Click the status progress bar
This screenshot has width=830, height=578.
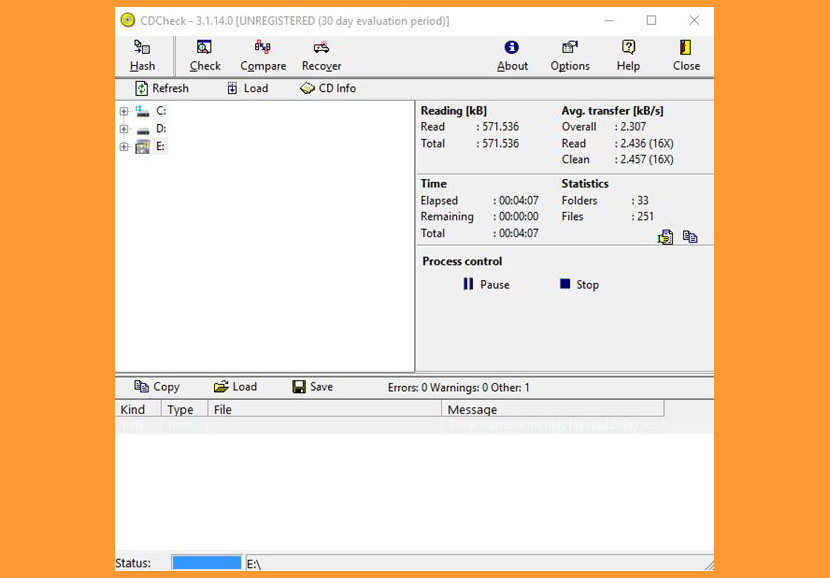206,562
